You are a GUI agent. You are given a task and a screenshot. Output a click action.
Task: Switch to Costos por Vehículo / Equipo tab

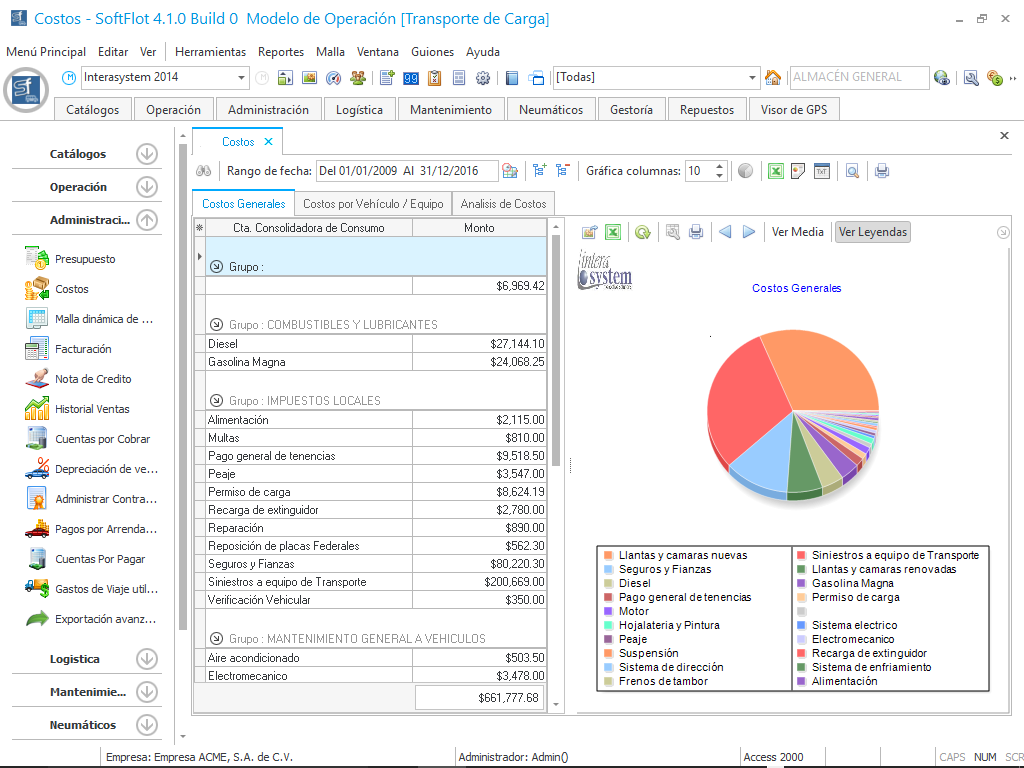(372, 204)
